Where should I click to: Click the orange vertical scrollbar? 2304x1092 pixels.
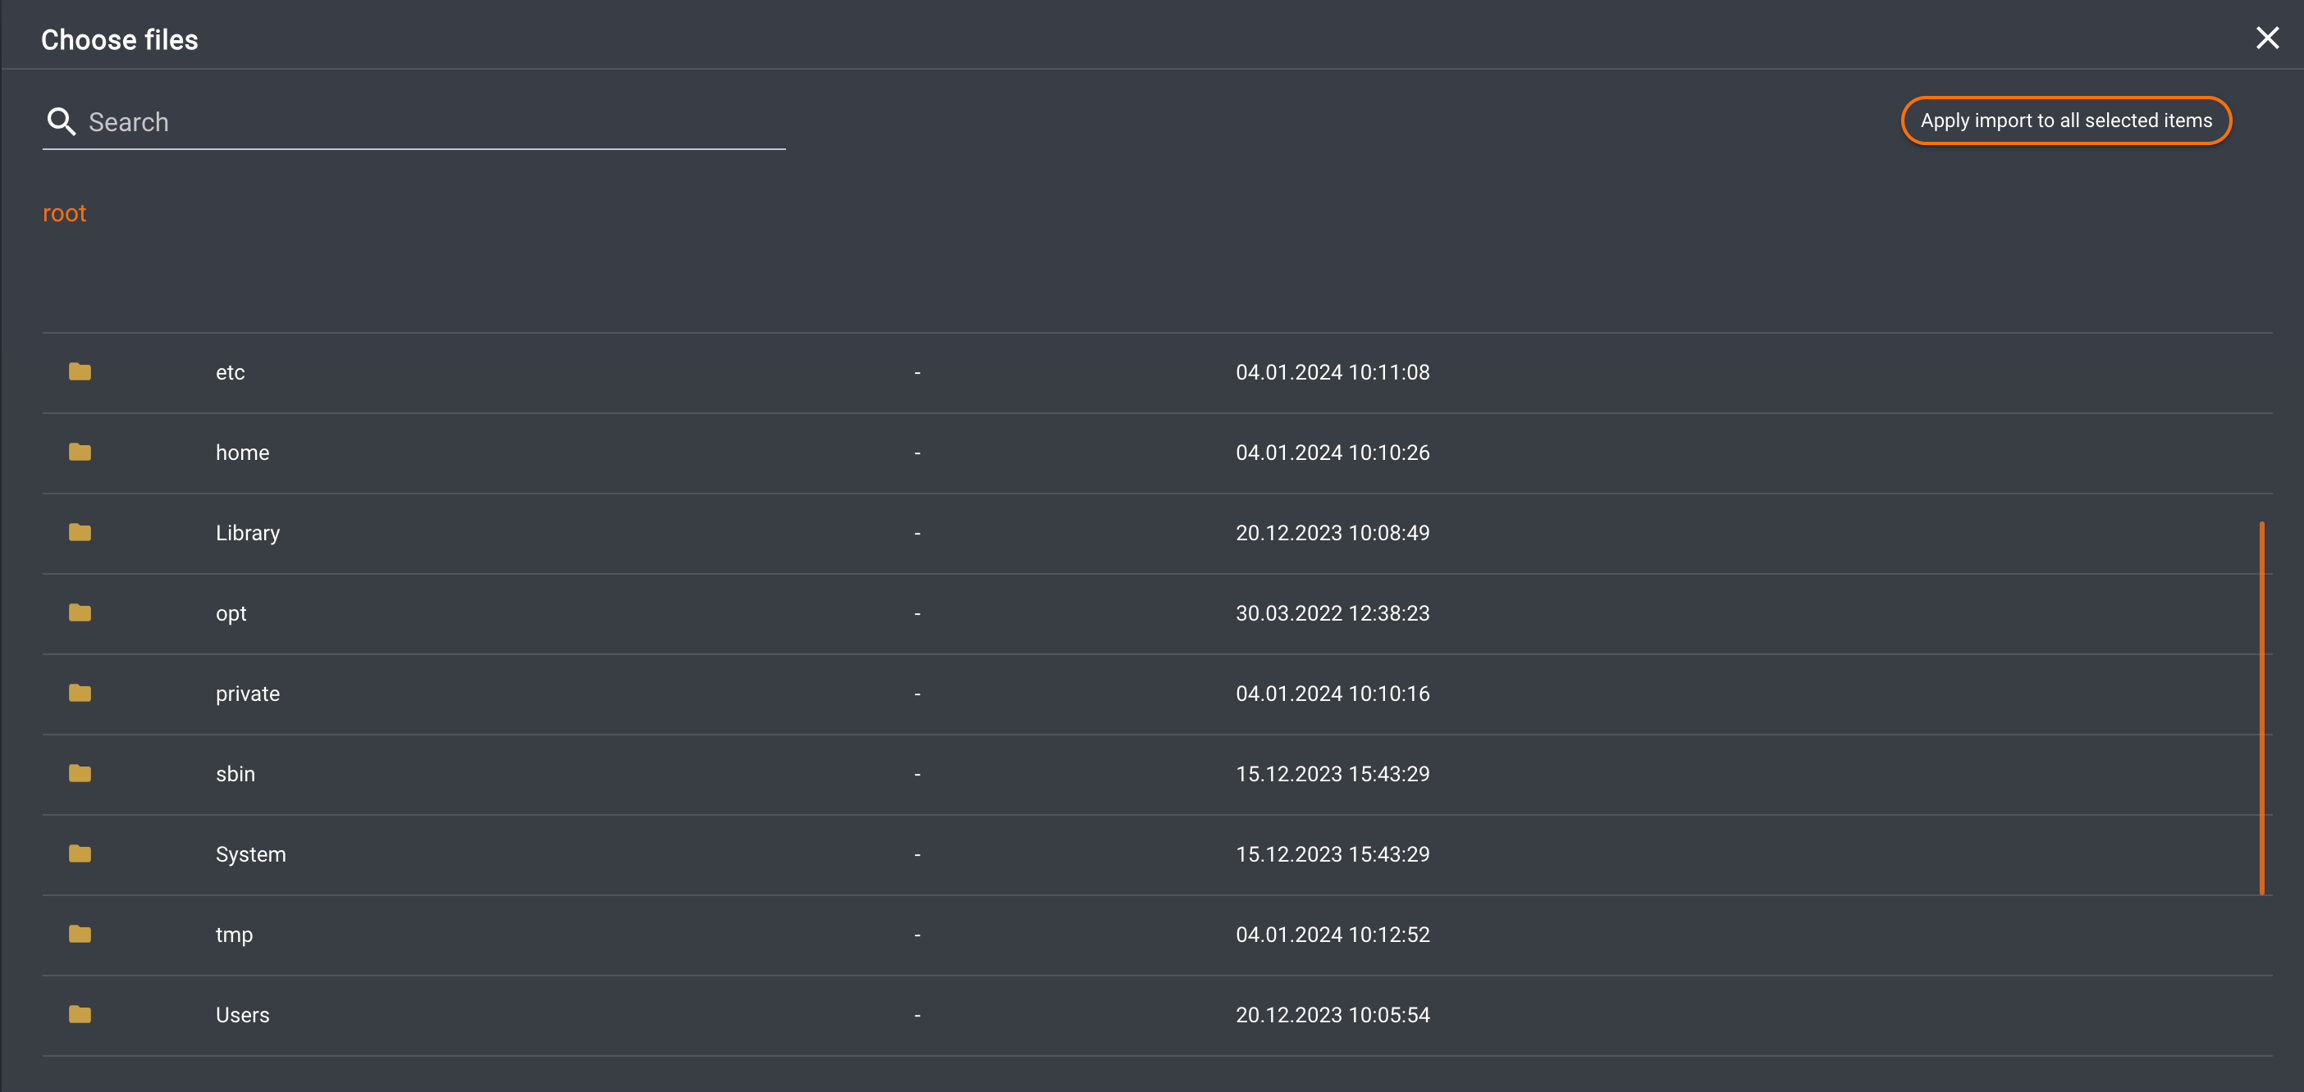coord(2261,708)
